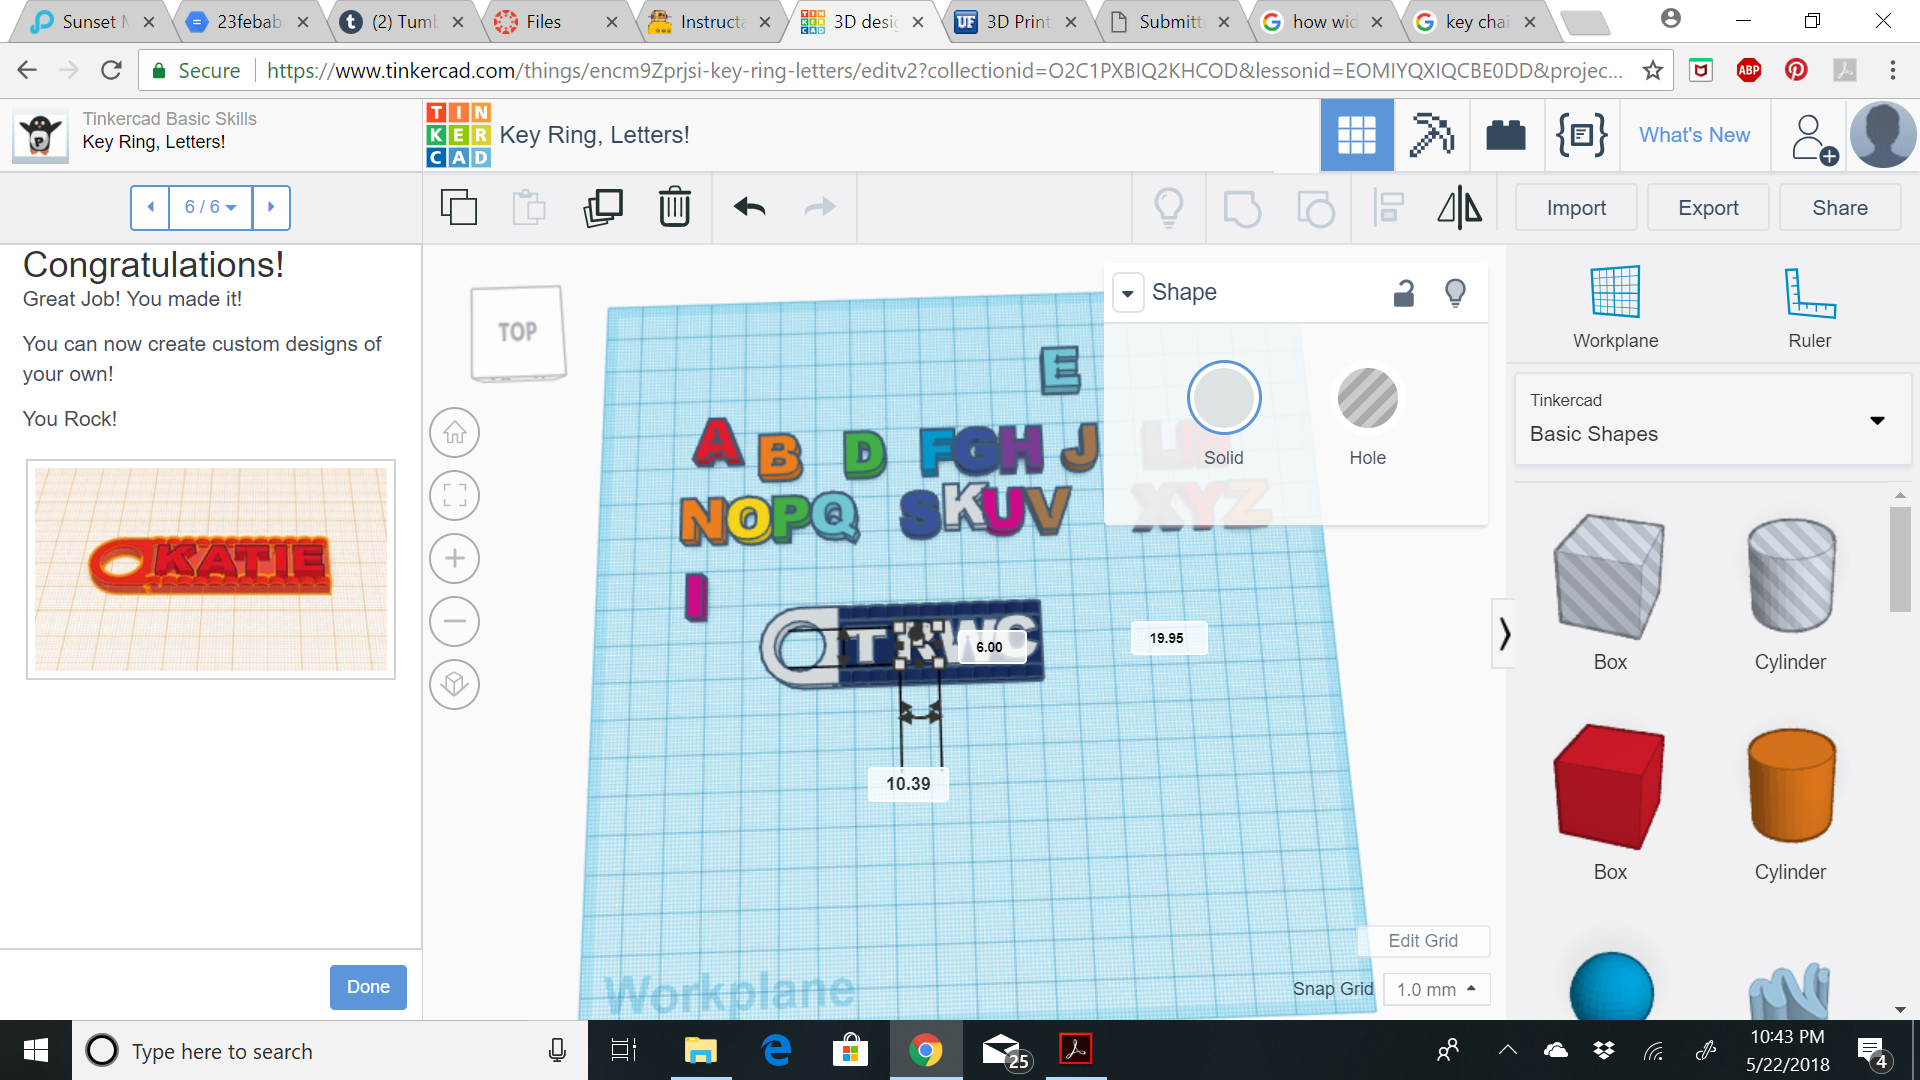The height and width of the screenshot is (1080, 1920).
Task: Pick the striped Cylinder hole shape
Action: pyautogui.click(x=1791, y=575)
